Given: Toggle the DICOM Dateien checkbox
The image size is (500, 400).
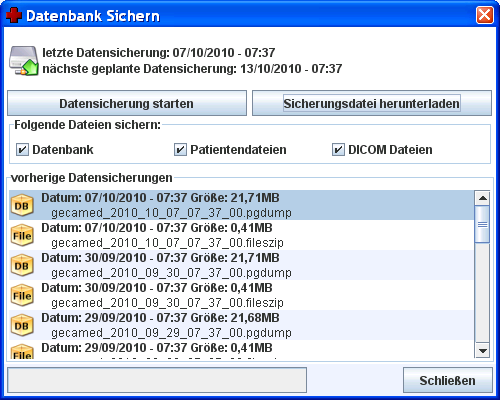Looking at the screenshot, I should pos(338,150).
